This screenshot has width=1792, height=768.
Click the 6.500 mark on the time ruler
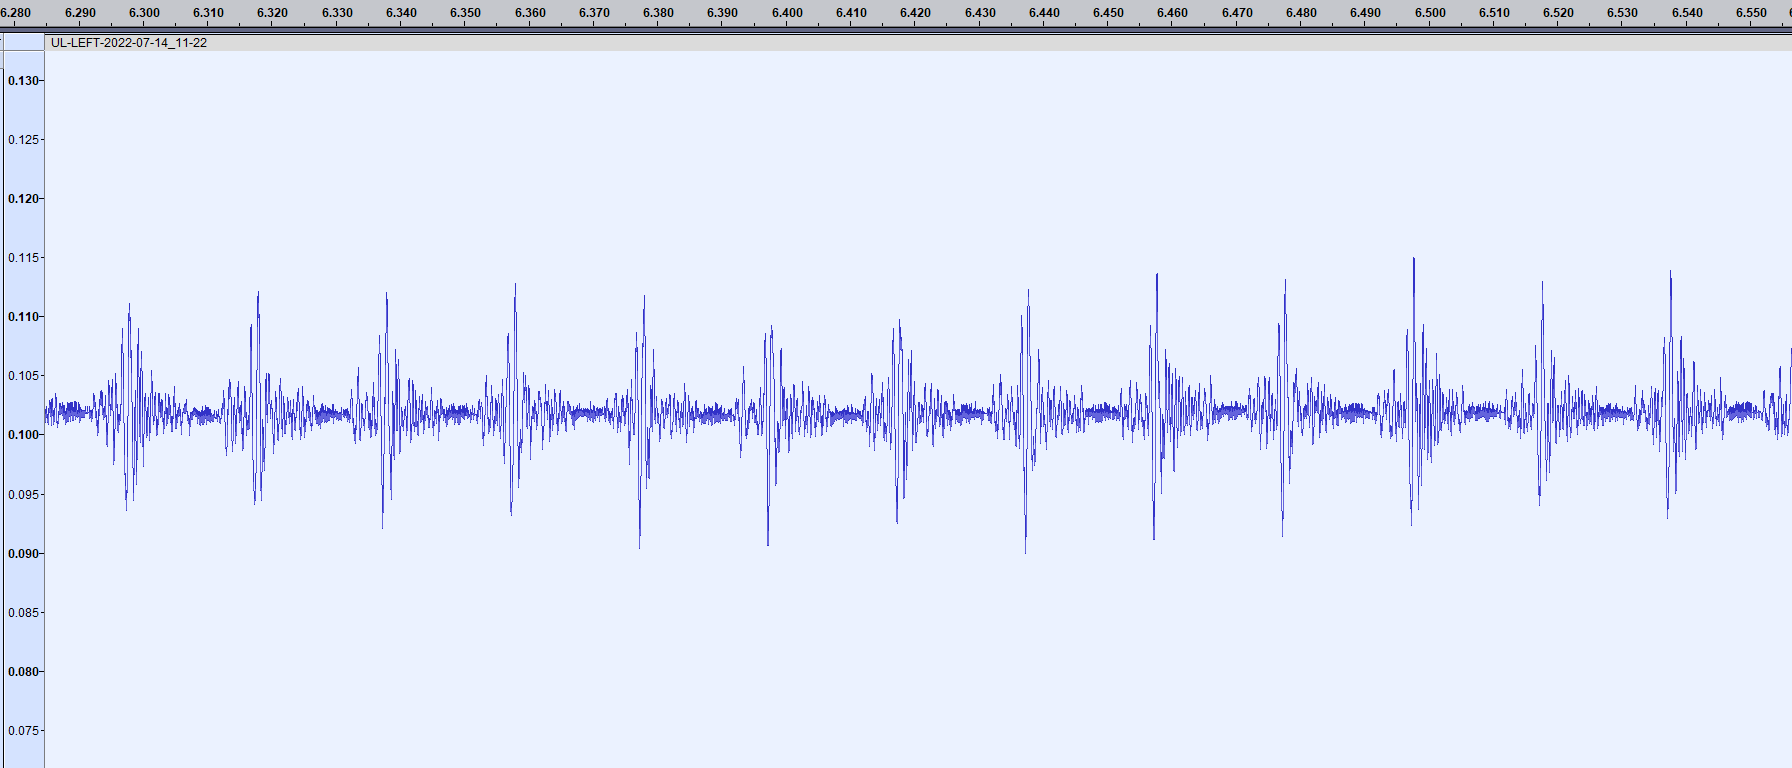coord(1430,13)
